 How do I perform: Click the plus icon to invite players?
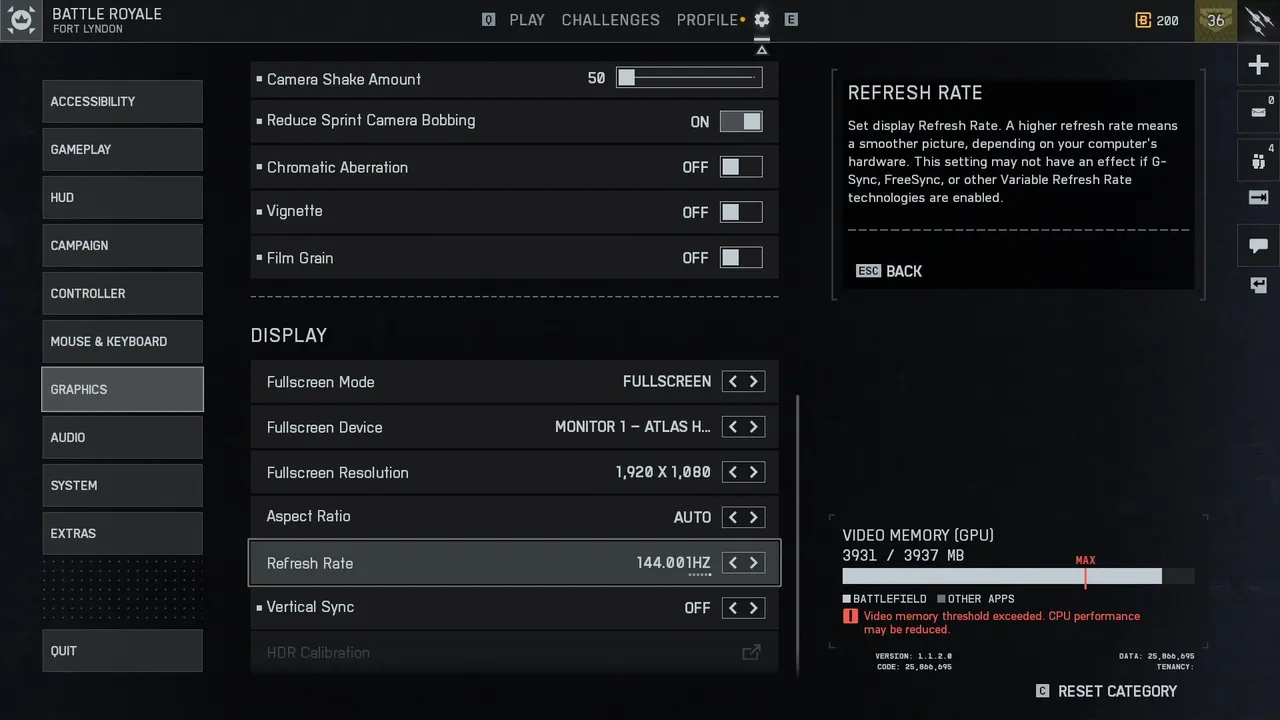click(x=1258, y=66)
